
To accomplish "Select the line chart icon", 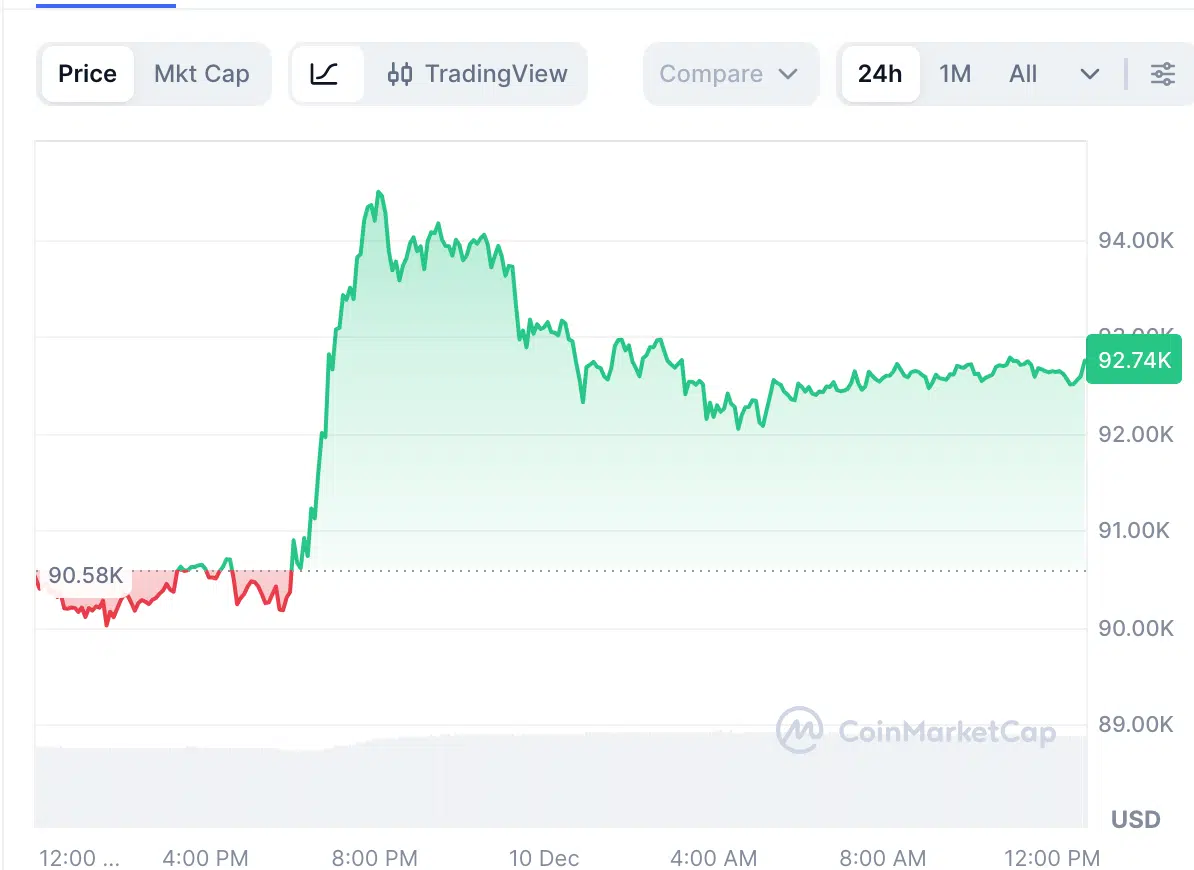I will 325,74.
